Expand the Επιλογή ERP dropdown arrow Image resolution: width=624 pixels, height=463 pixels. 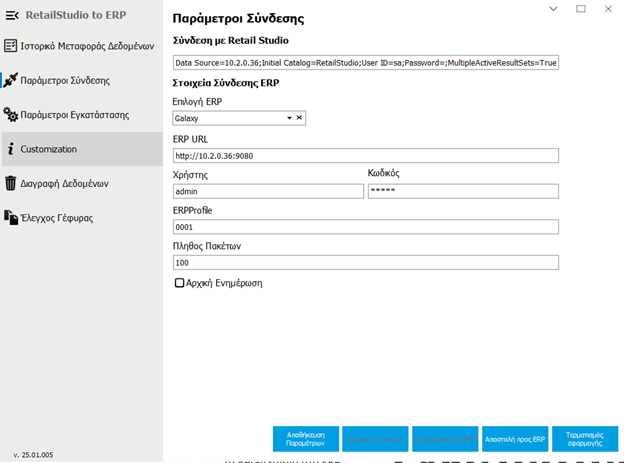pos(289,118)
